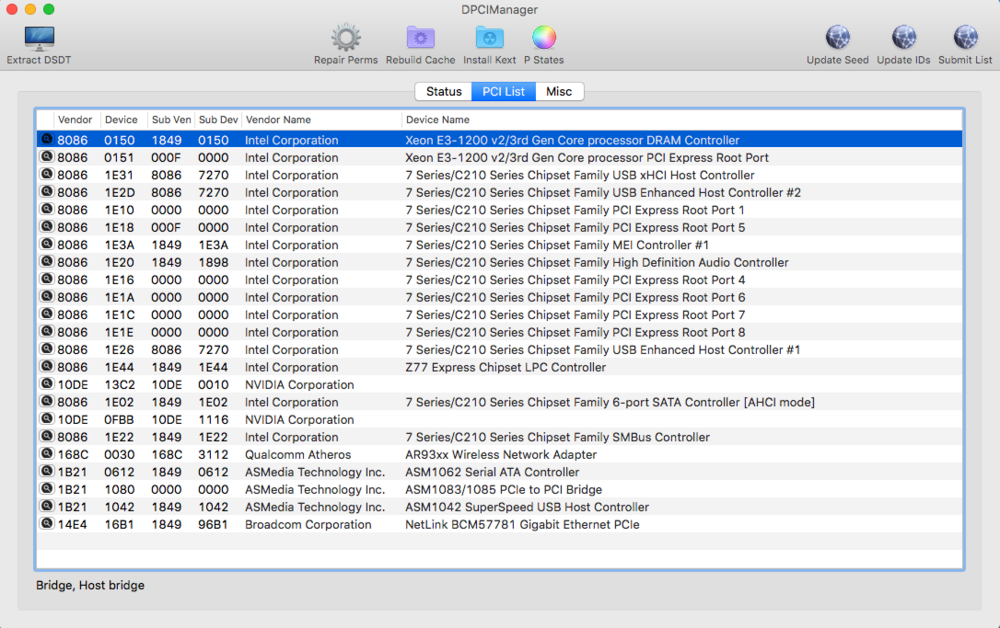This screenshot has height=628, width=1000.
Task: Click the Submit List globe icon
Action: (x=965, y=39)
